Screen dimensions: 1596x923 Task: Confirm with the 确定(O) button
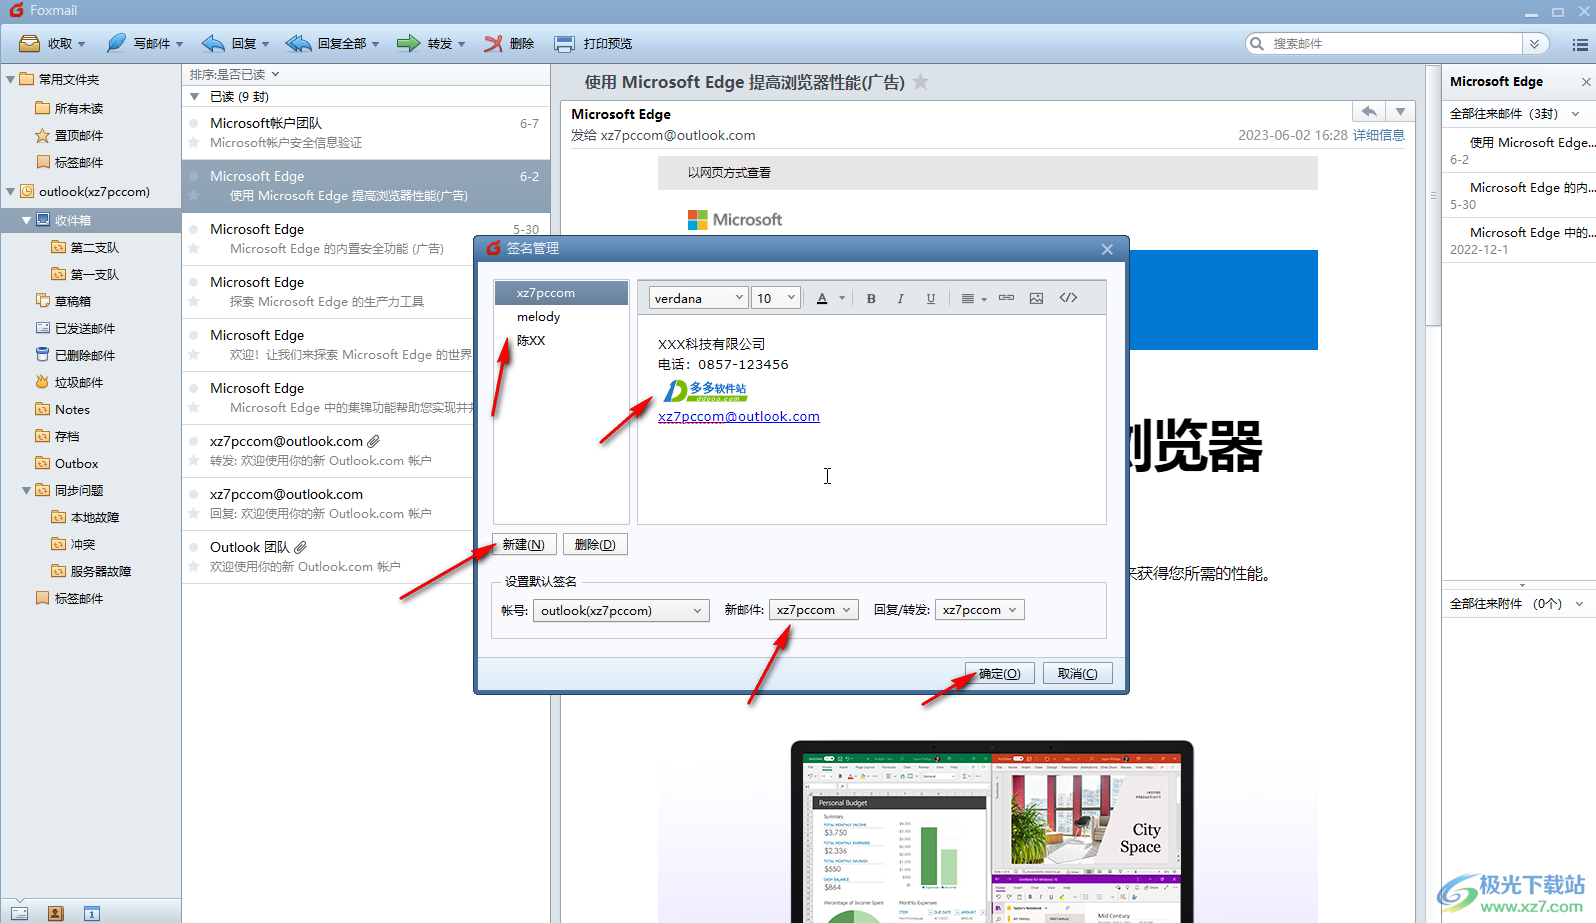click(1000, 674)
